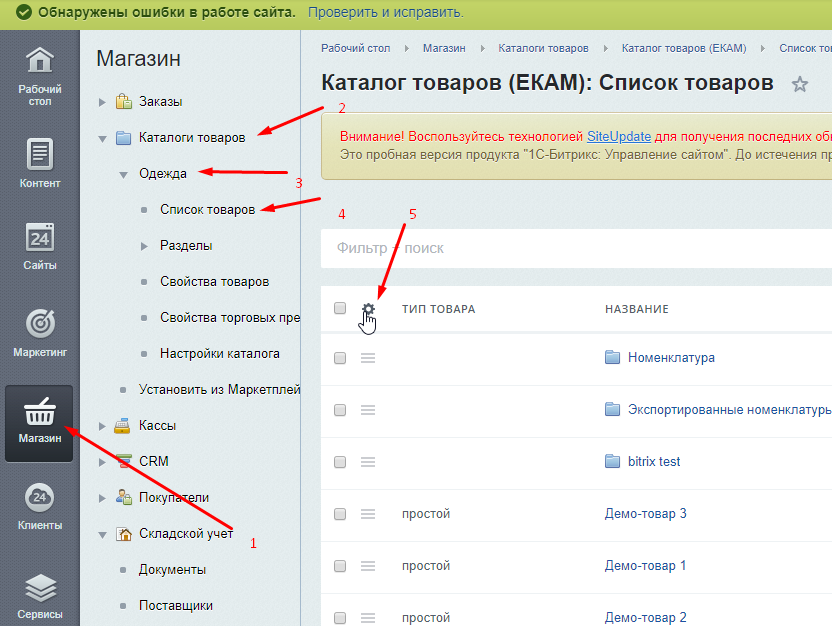Expand the Покупатели tree node
This screenshot has width=832, height=626.
coord(102,498)
